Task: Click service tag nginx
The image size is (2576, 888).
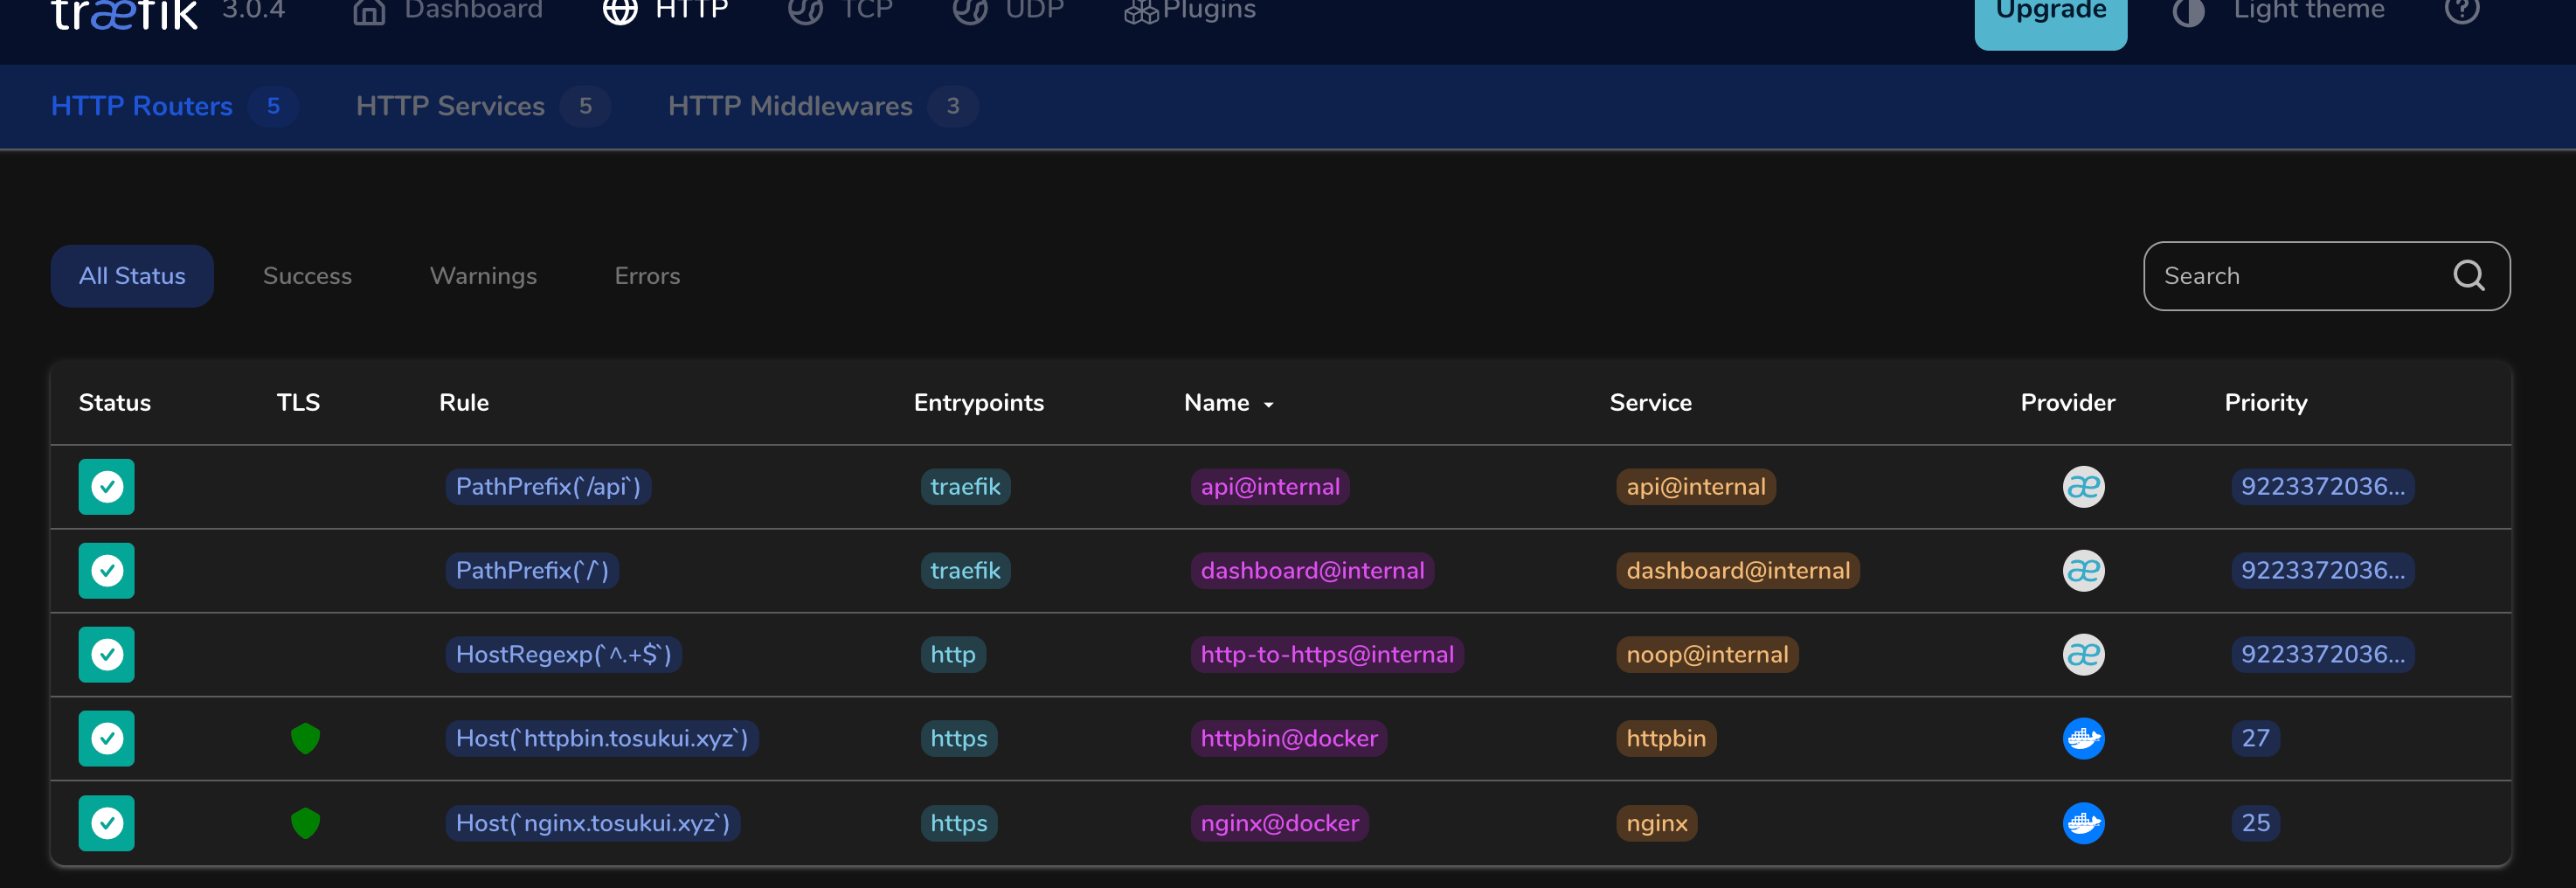Action: 1657,823
